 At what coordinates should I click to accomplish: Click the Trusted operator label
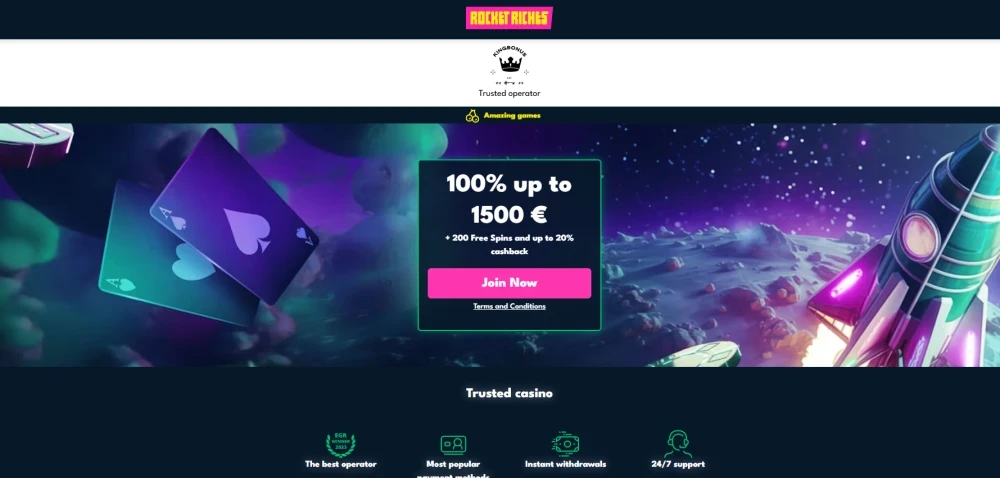pyautogui.click(x=510, y=94)
